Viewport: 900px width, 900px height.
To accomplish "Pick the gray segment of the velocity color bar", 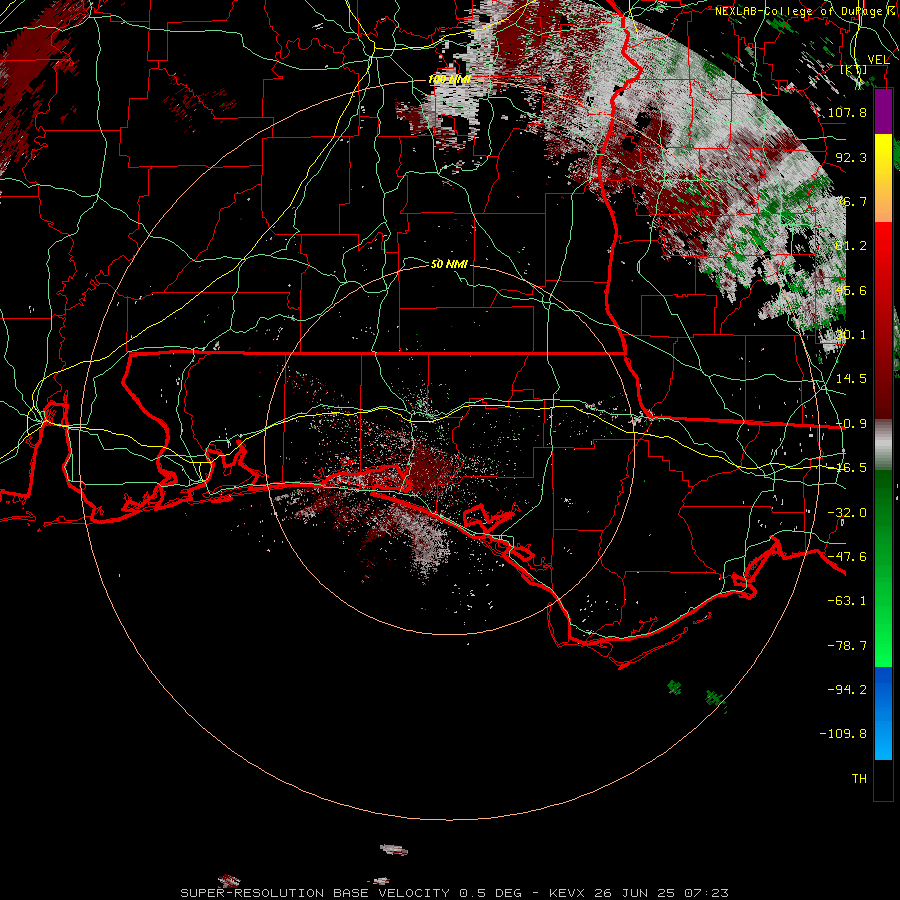I will pyautogui.click(x=883, y=445).
